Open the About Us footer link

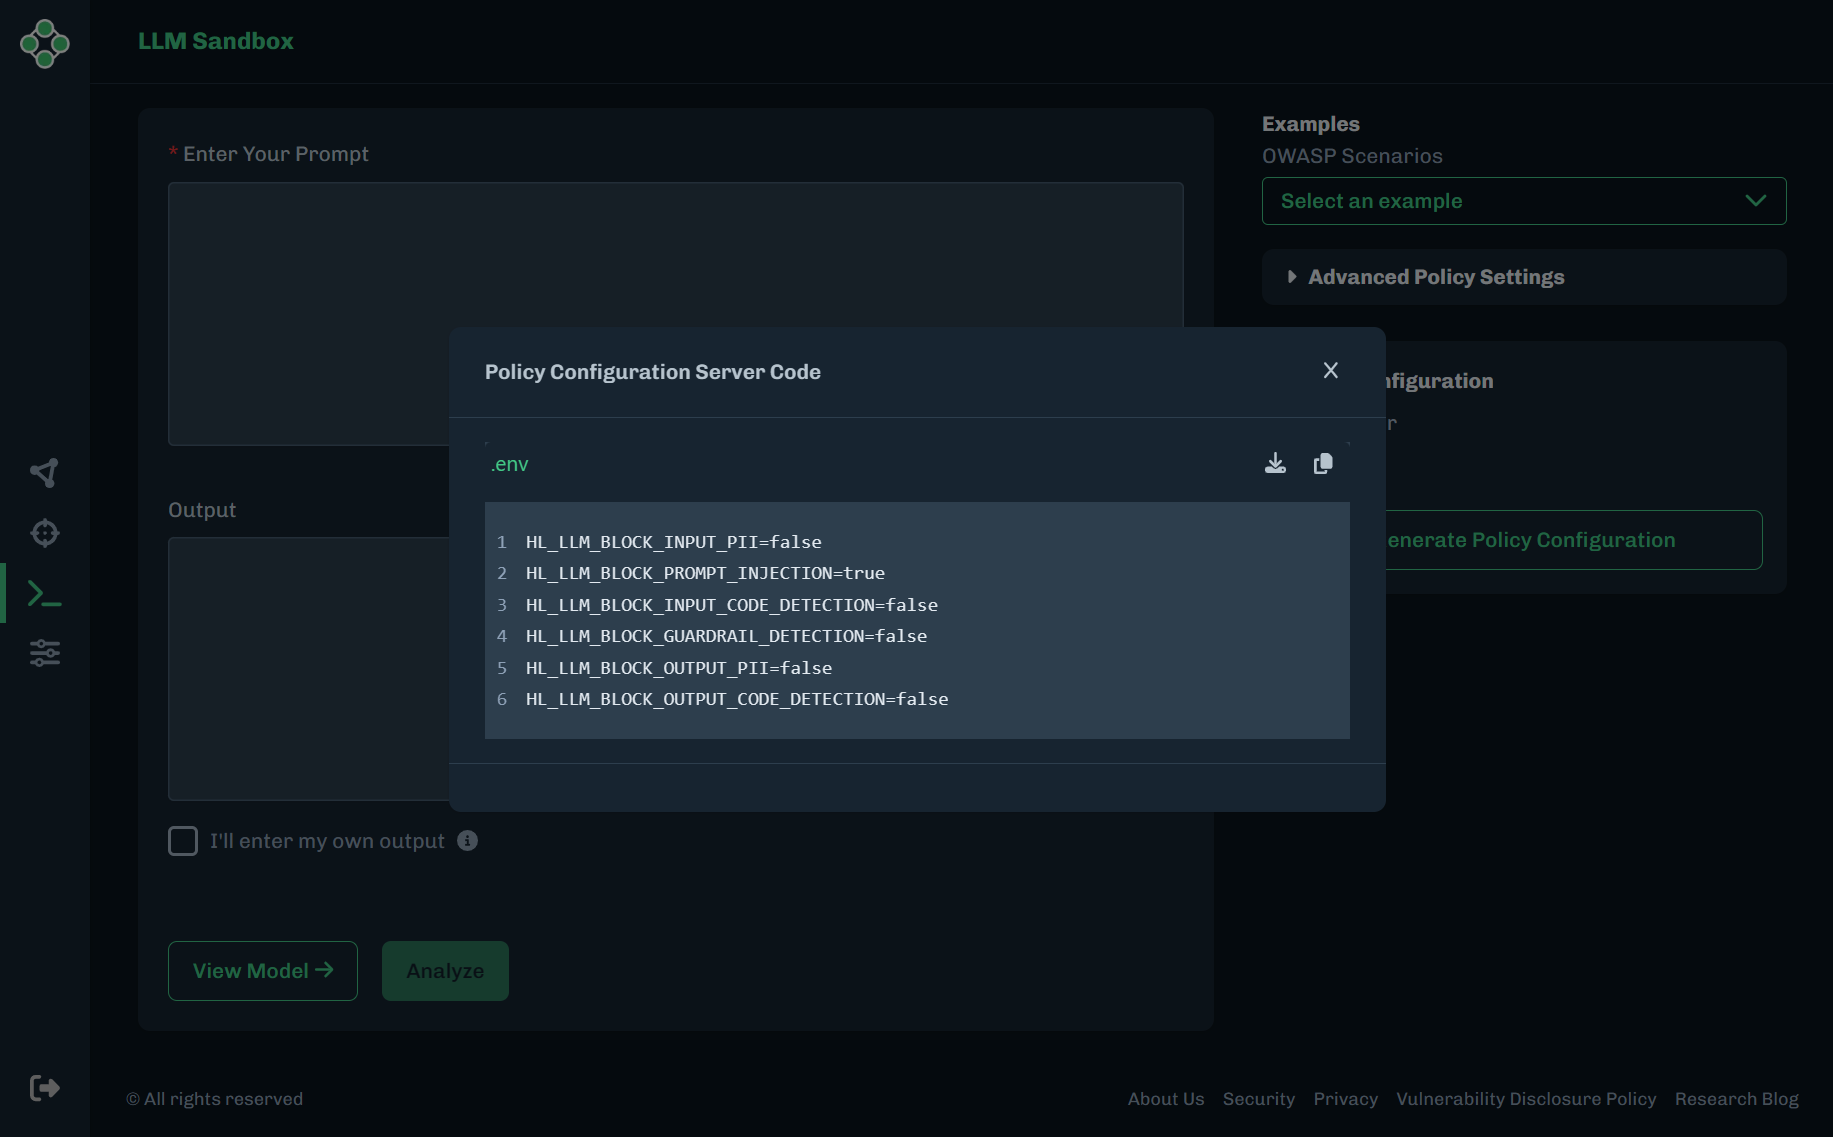(x=1166, y=1099)
